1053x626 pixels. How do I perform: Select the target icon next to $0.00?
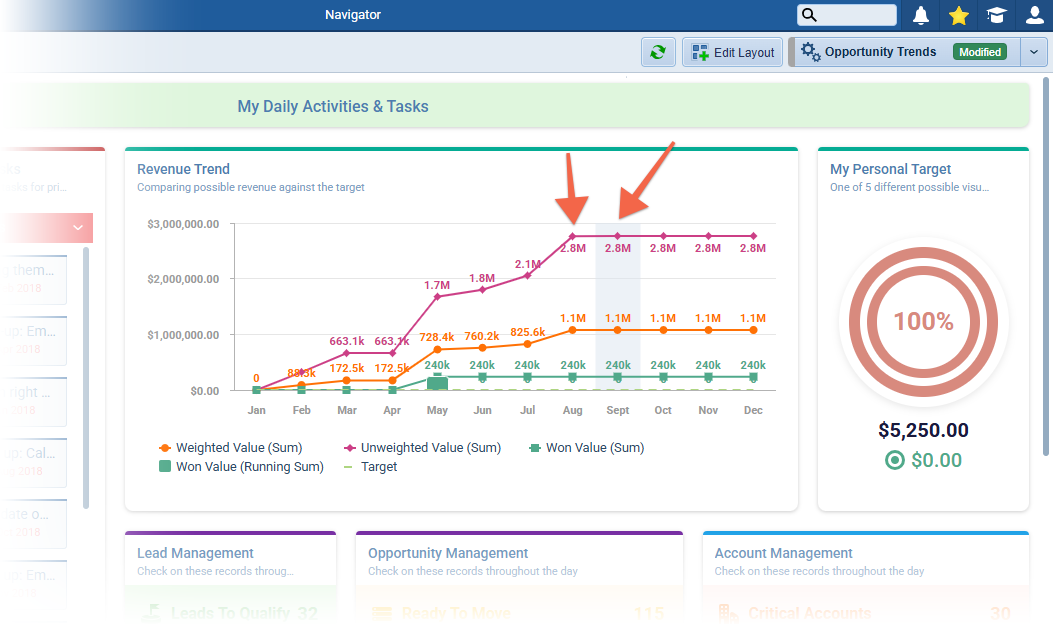click(893, 460)
